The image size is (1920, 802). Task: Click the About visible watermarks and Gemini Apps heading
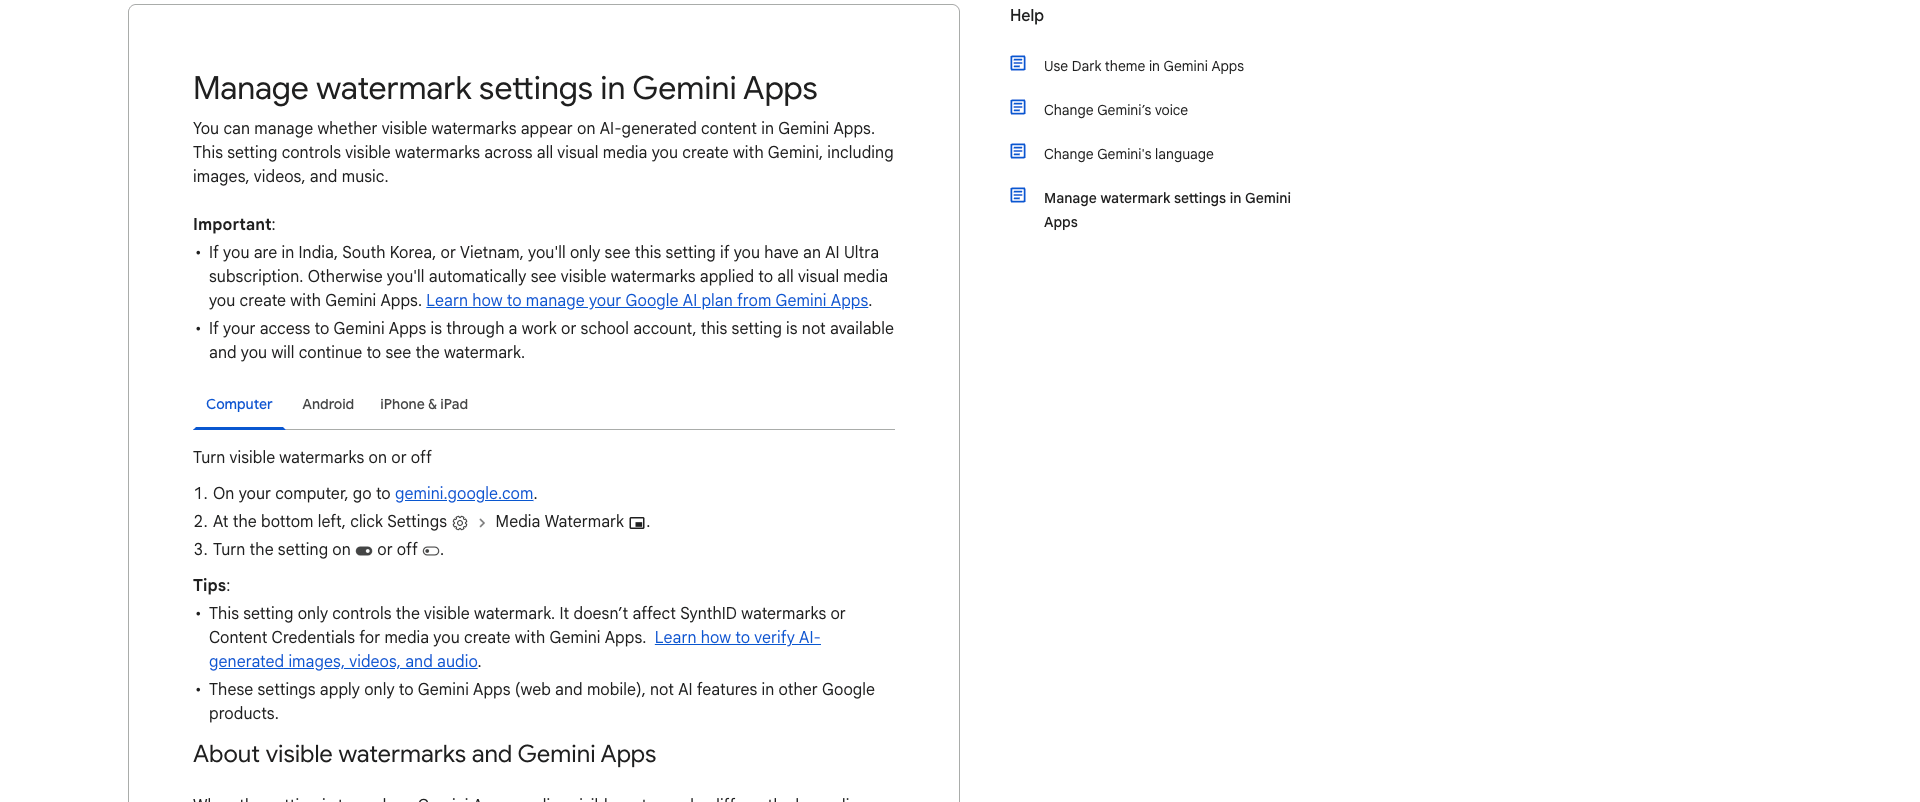coord(424,754)
